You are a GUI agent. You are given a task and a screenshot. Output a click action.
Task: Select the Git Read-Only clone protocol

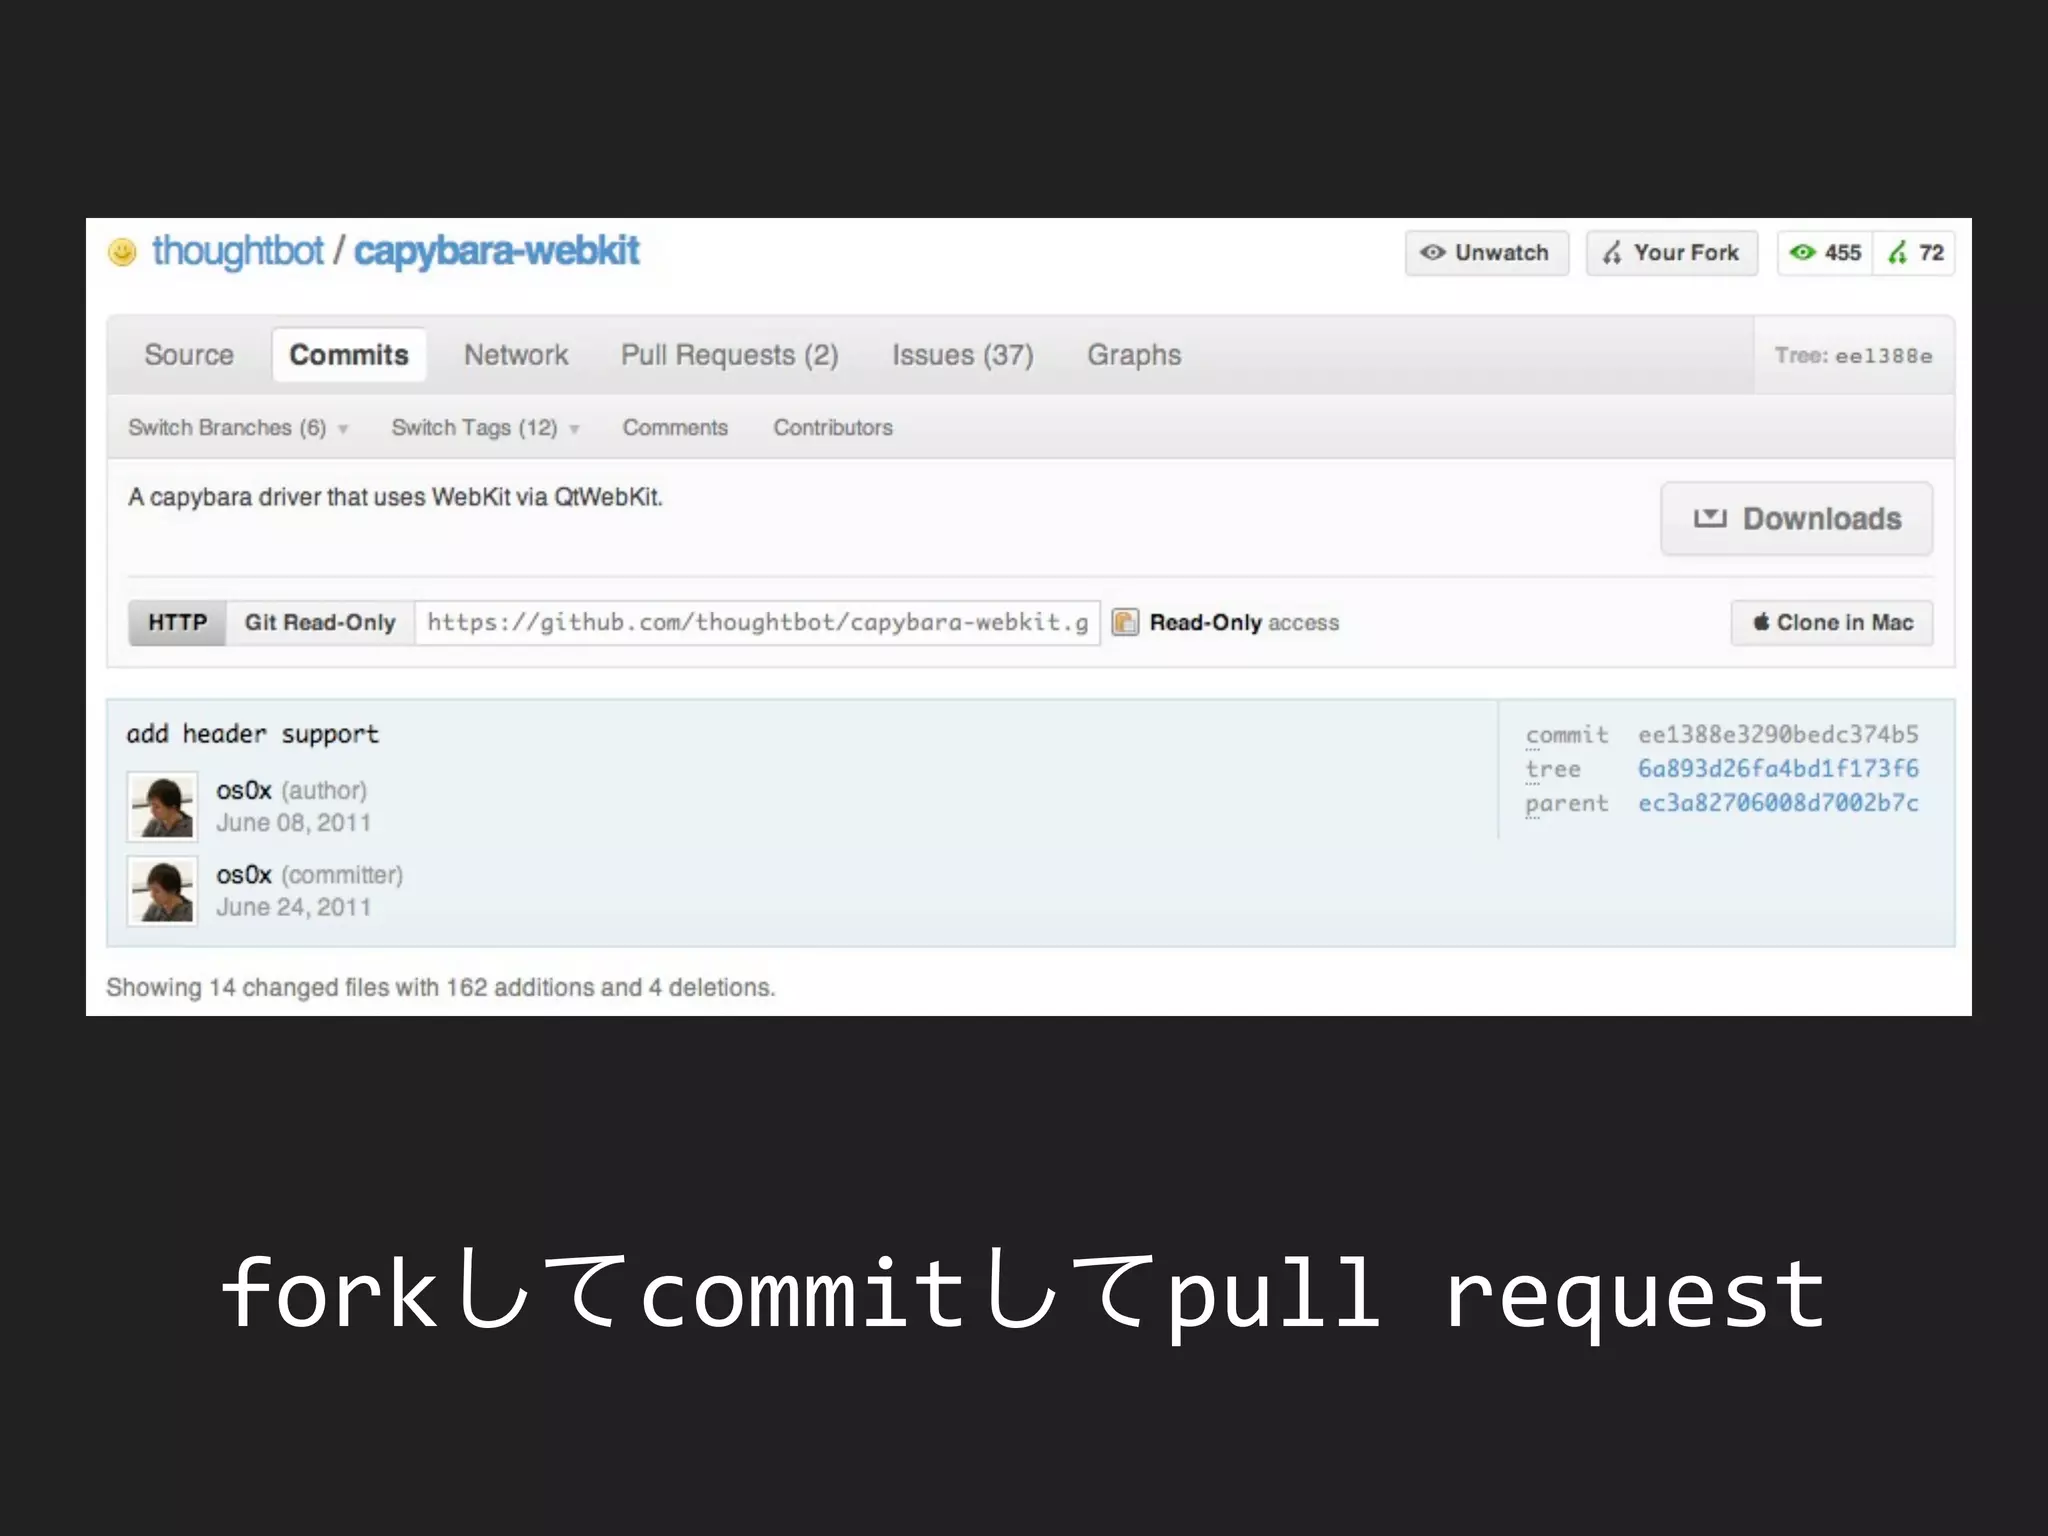(x=320, y=622)
